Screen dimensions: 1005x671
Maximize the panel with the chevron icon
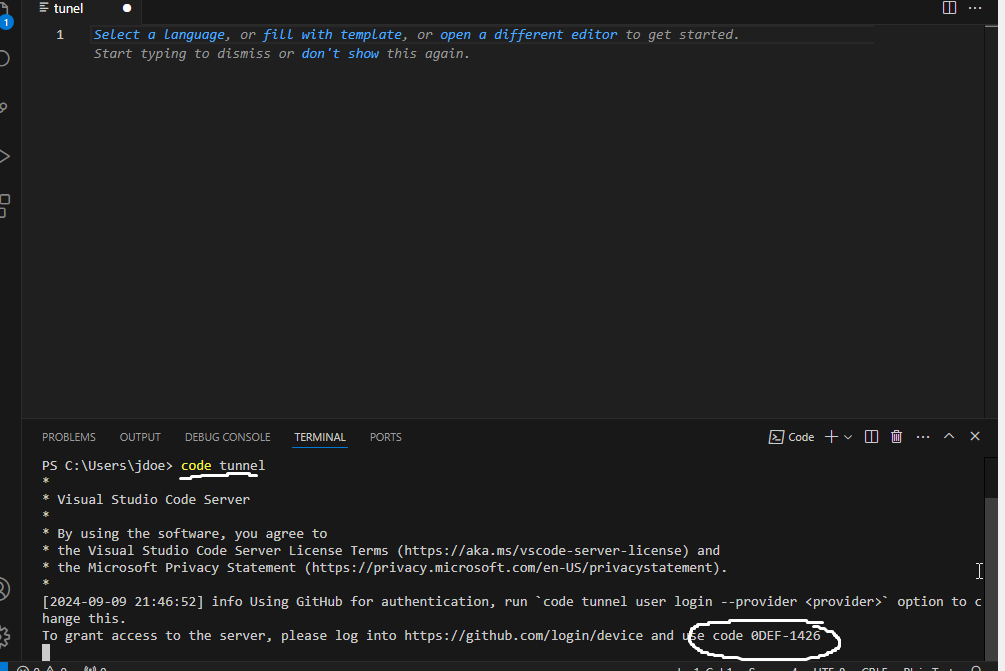pos(948,436)
